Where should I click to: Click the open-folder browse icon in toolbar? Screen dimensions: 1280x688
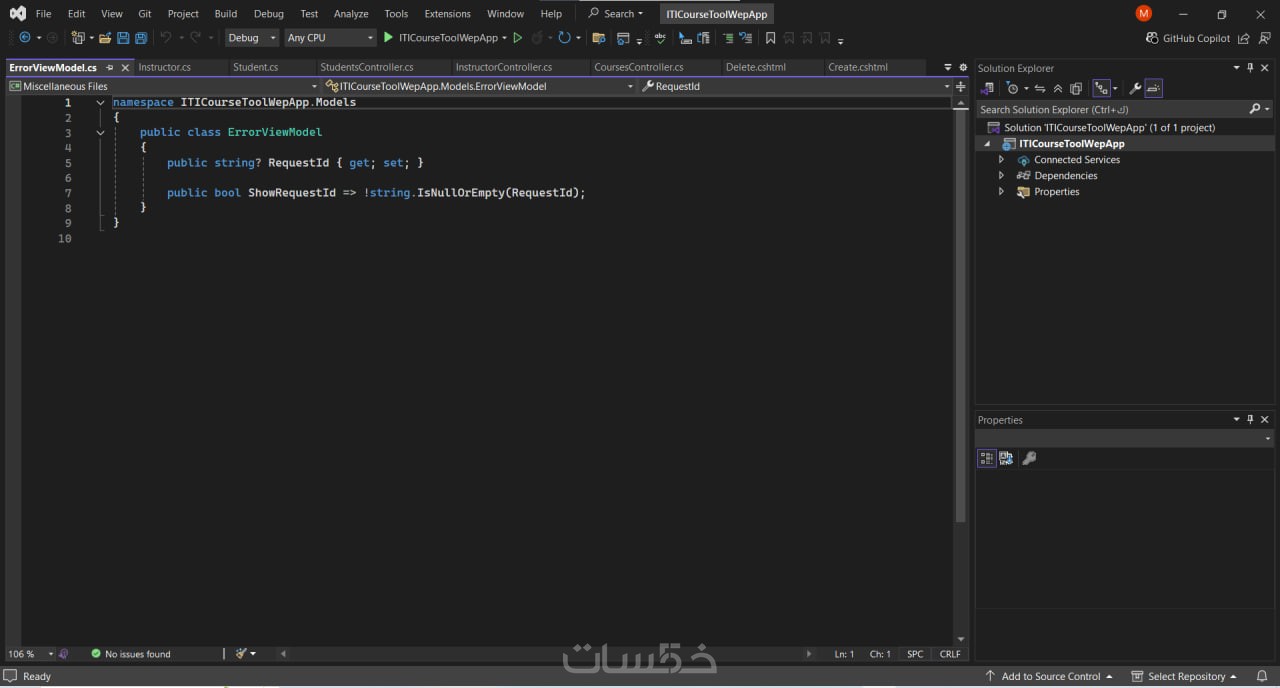point(599,37)
